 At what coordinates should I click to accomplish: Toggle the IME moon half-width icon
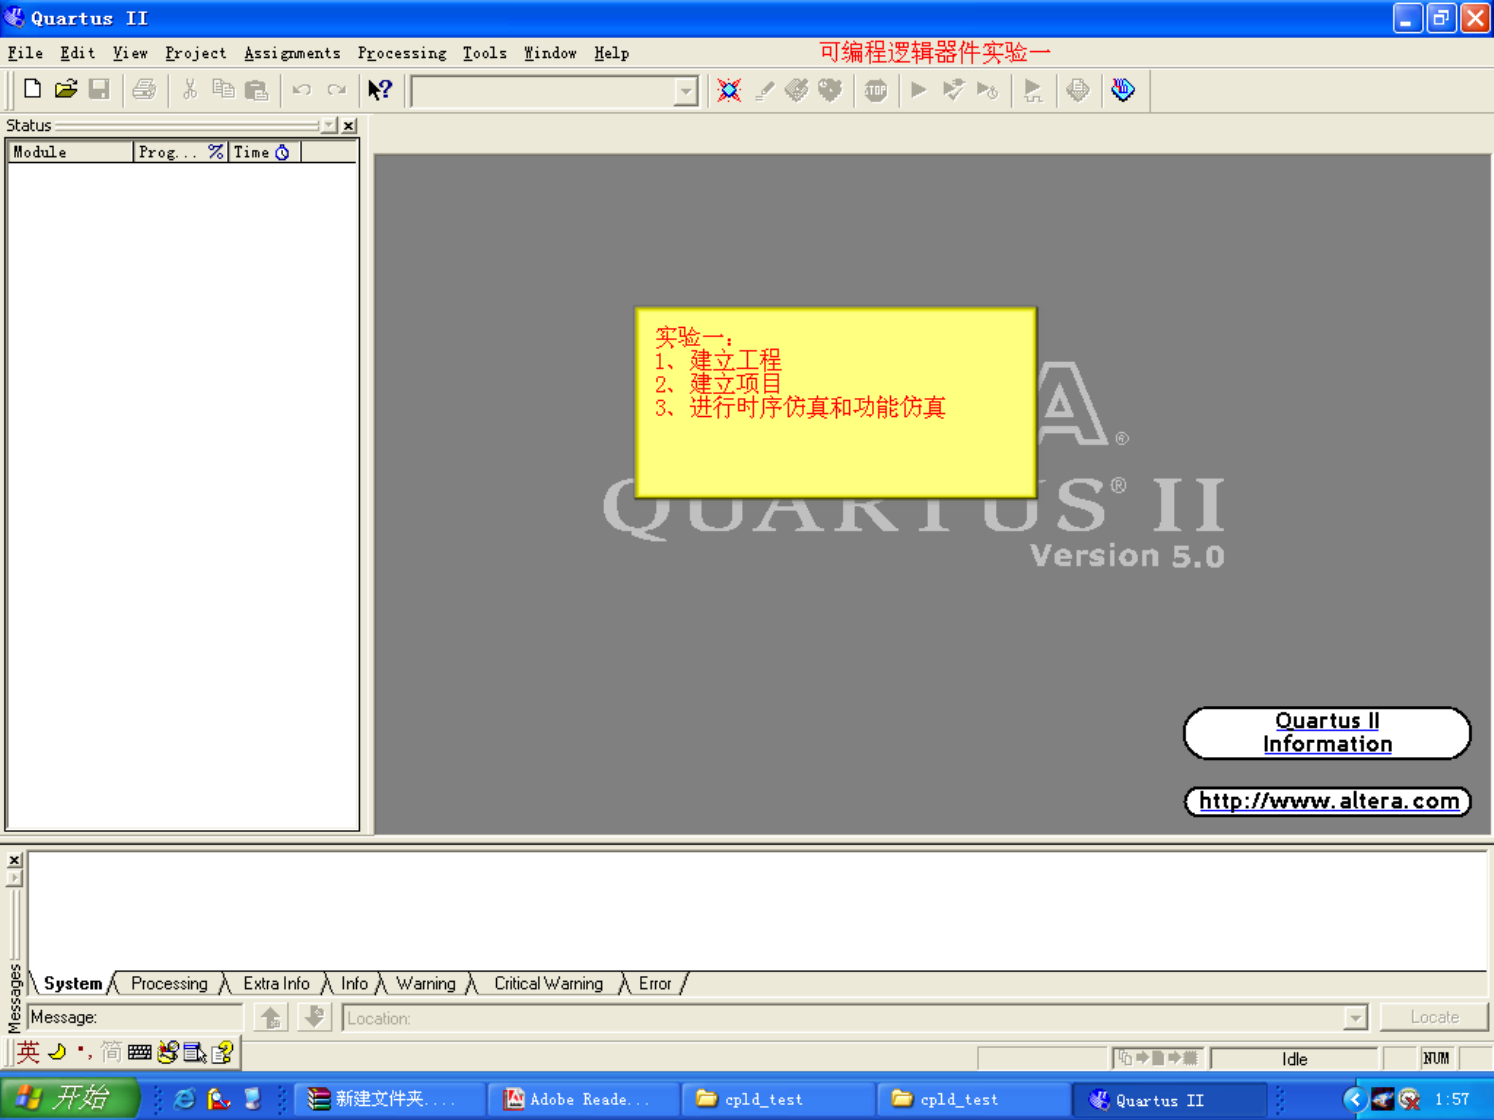coord(57,1052)
